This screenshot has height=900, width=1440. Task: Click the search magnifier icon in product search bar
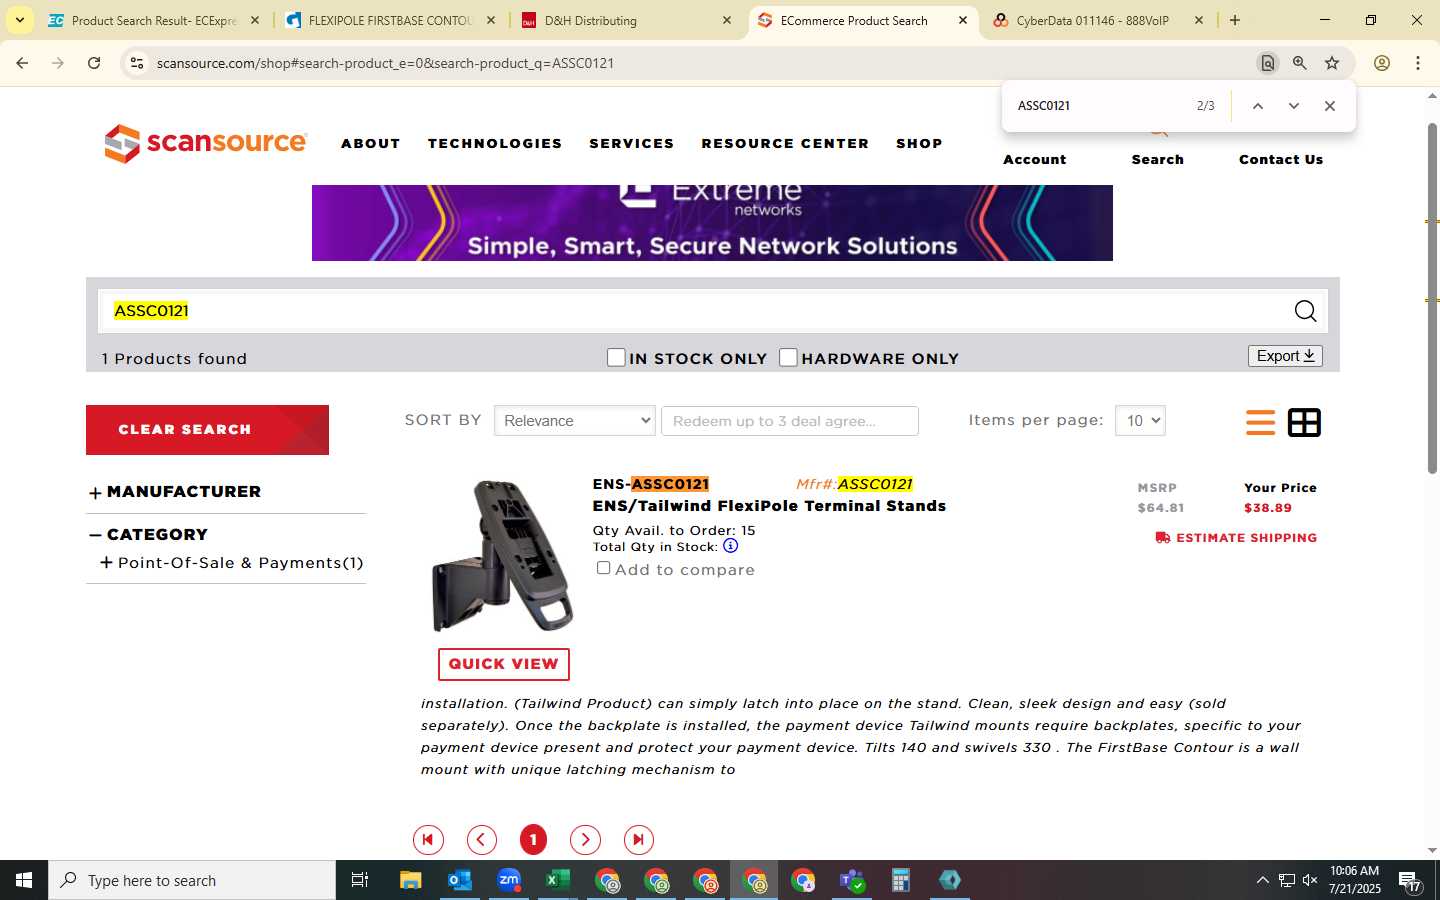coord(1305,311)
